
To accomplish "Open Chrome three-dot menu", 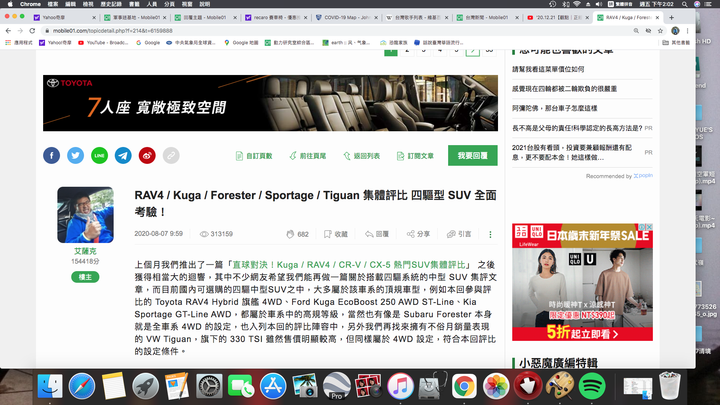I will click(x=687, y=31).
